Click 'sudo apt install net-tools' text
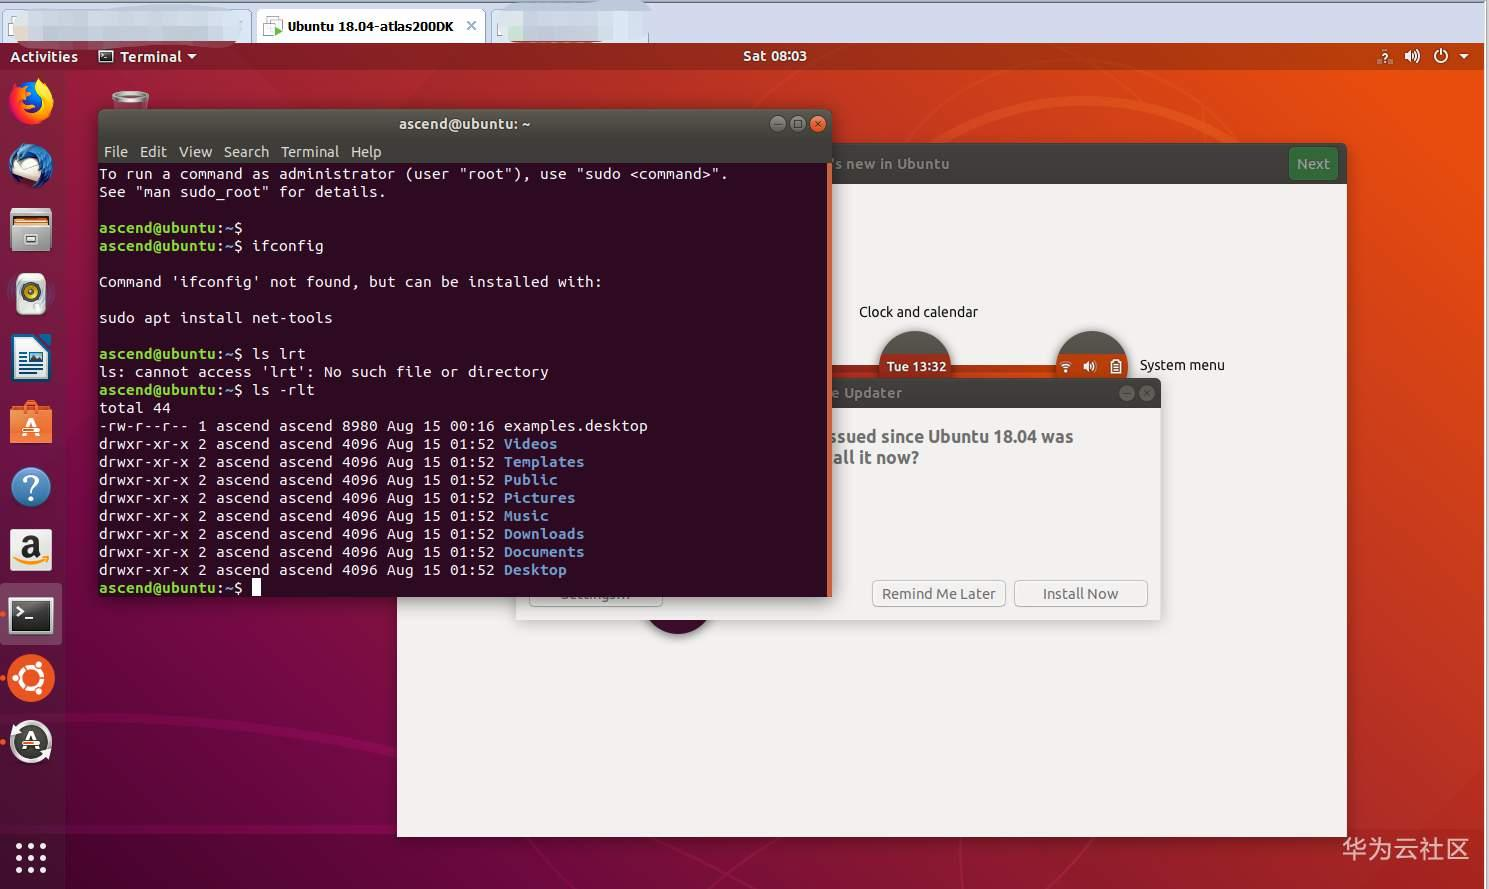This screenshot has width=1489, height=889. click(x=215, y=318)
